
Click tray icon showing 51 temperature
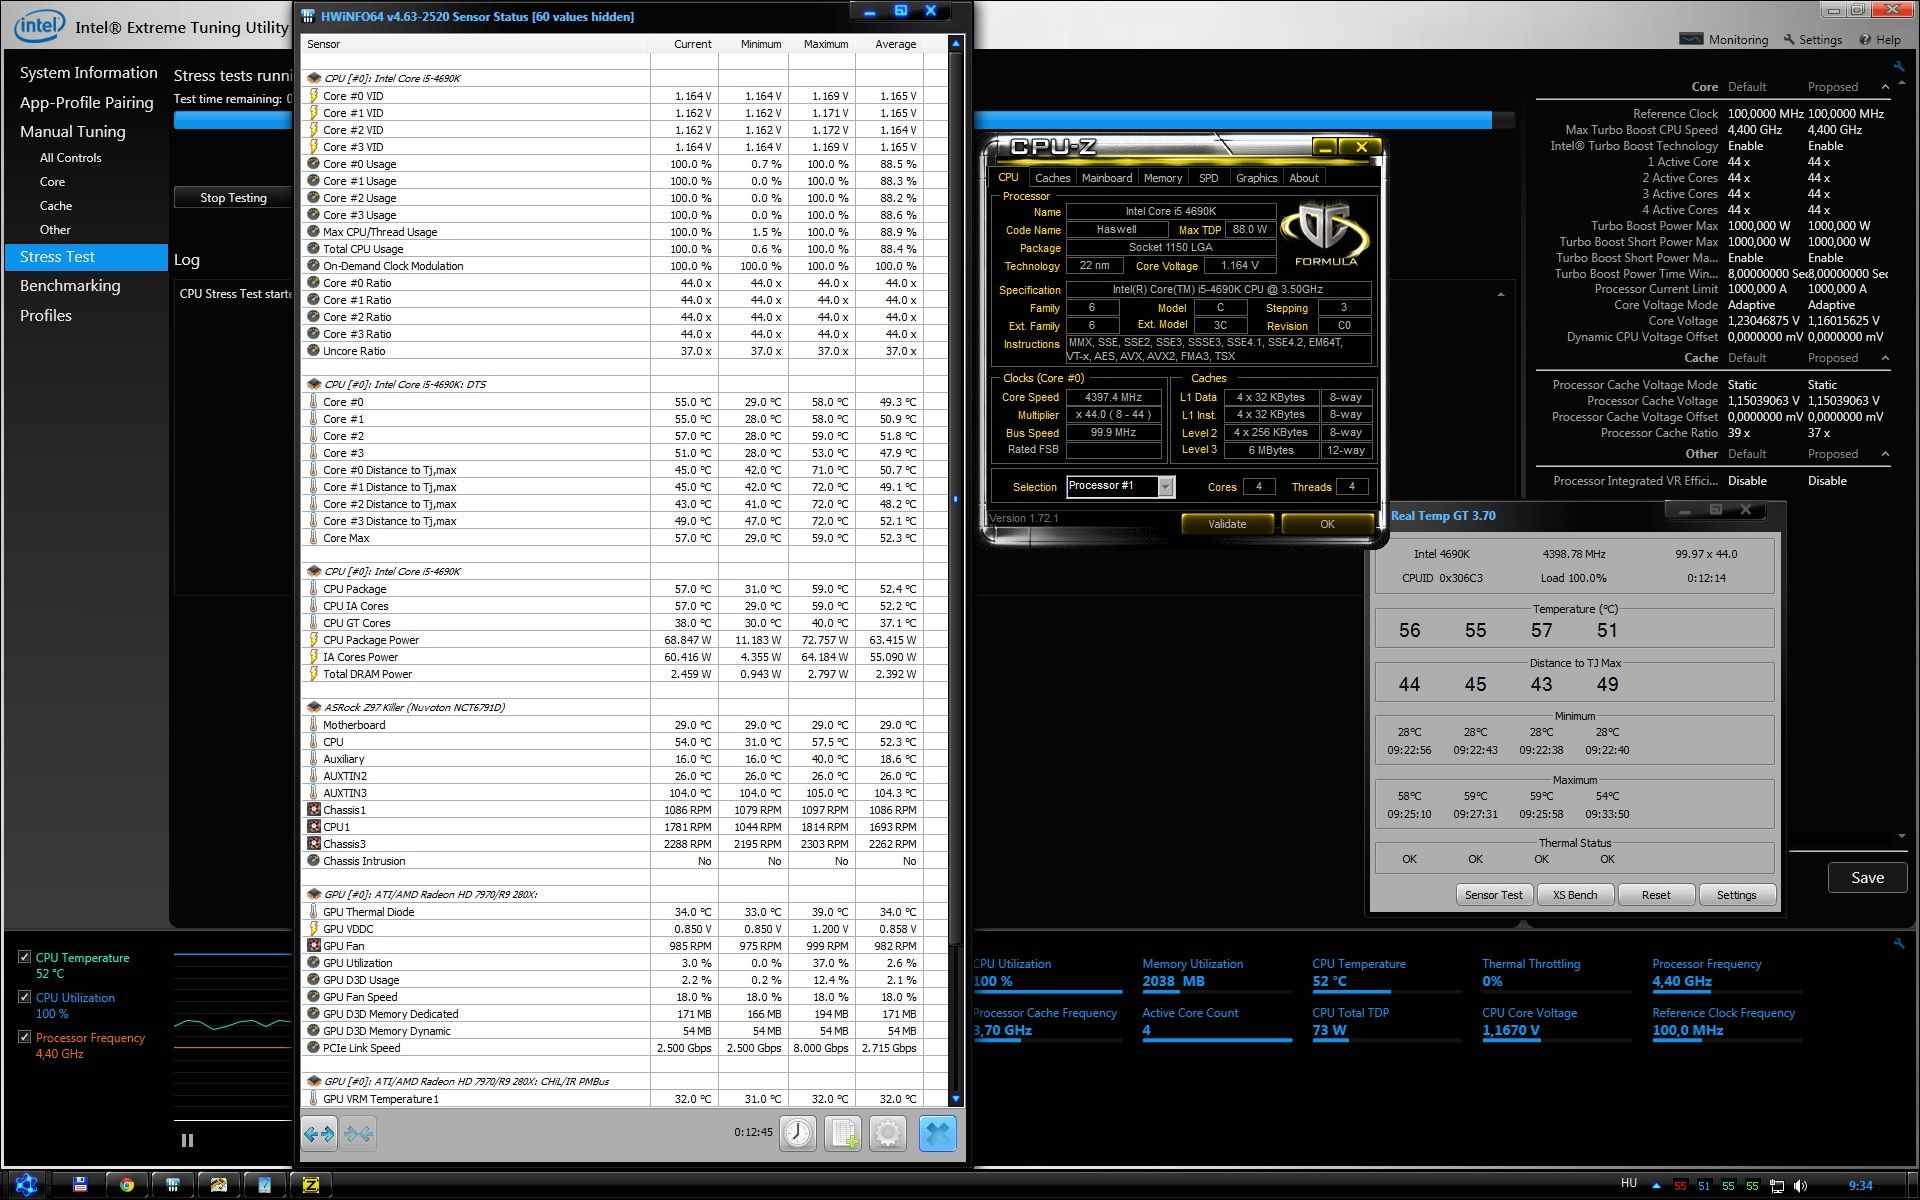(1704, 1186)
